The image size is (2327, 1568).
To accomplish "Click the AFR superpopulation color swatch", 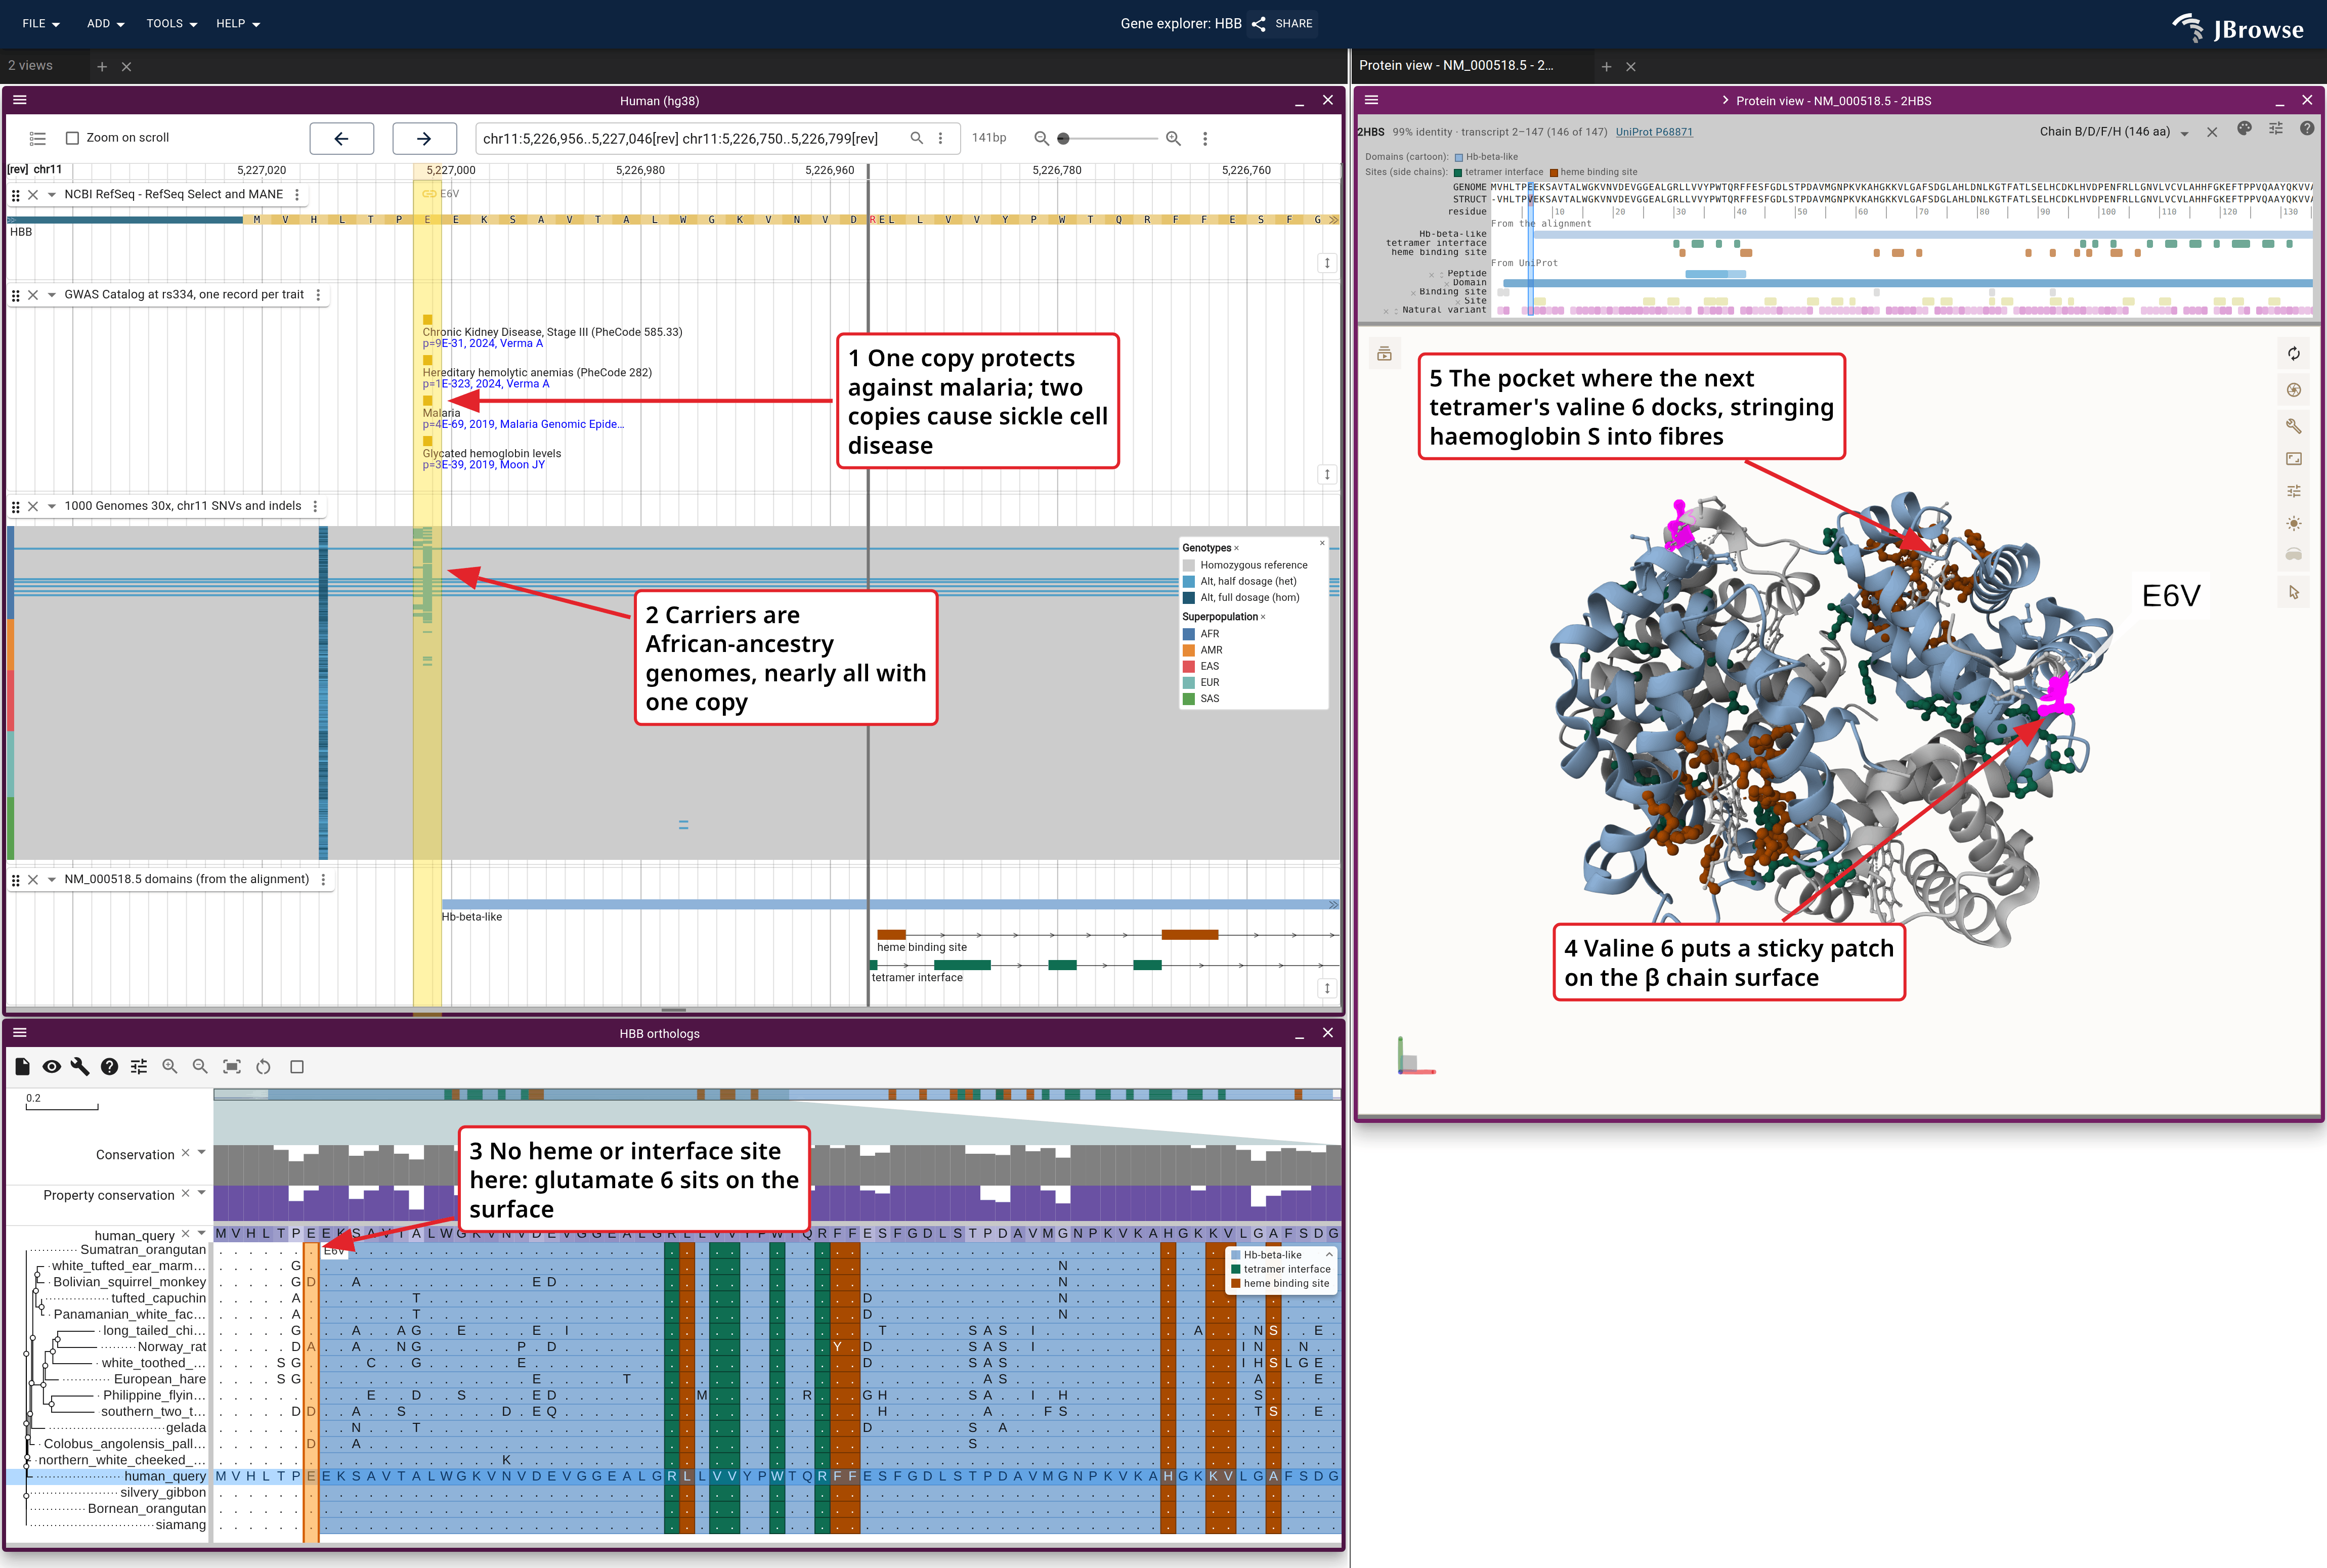I will [1189, 634].
